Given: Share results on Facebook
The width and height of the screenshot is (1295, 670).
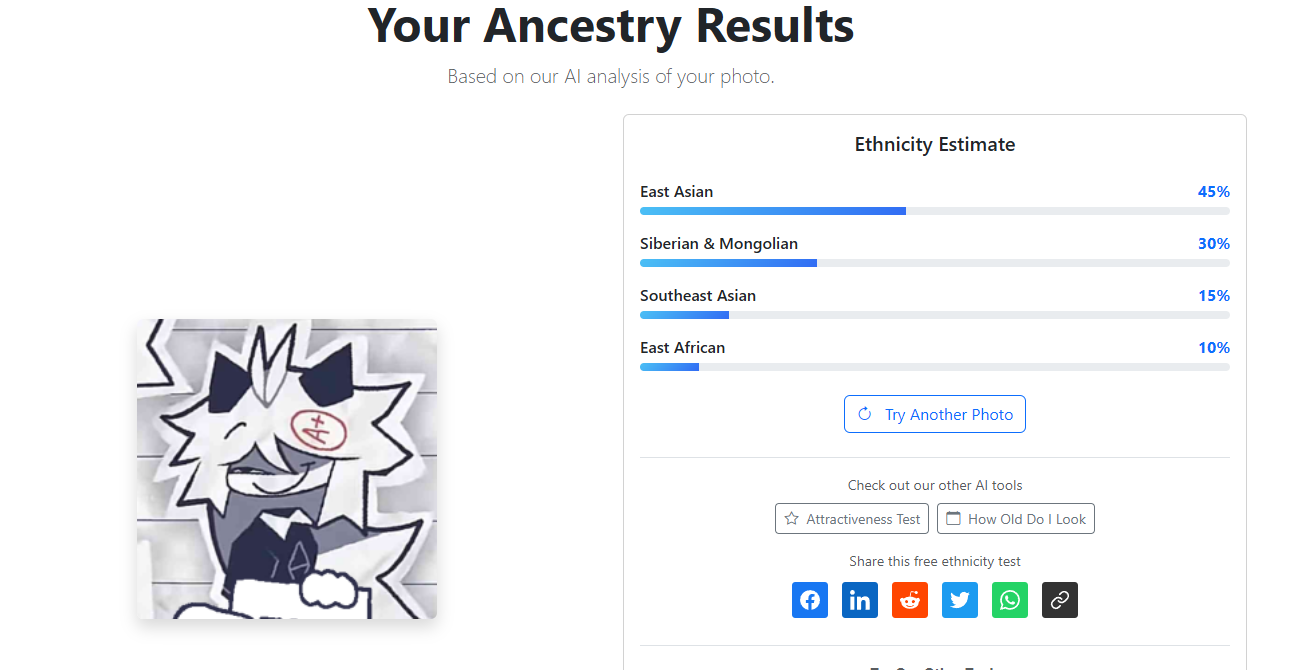Looking at the screenshot, I should click(810, 600).
